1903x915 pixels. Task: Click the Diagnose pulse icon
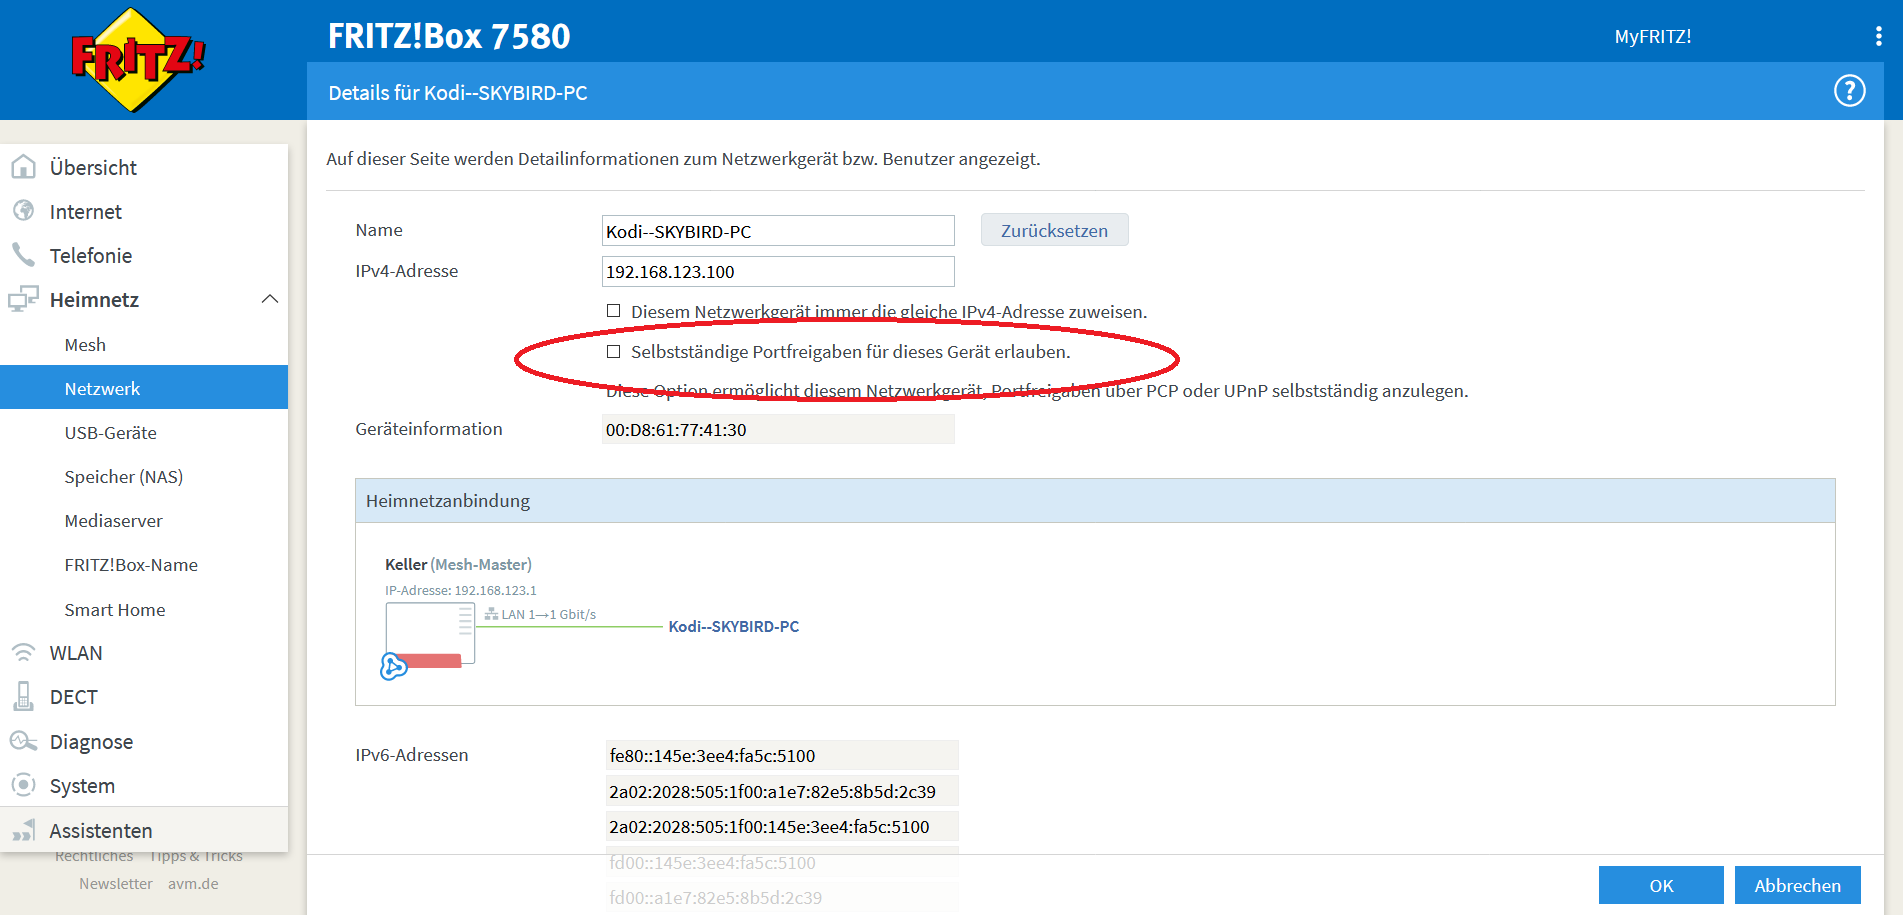(23, 741)
